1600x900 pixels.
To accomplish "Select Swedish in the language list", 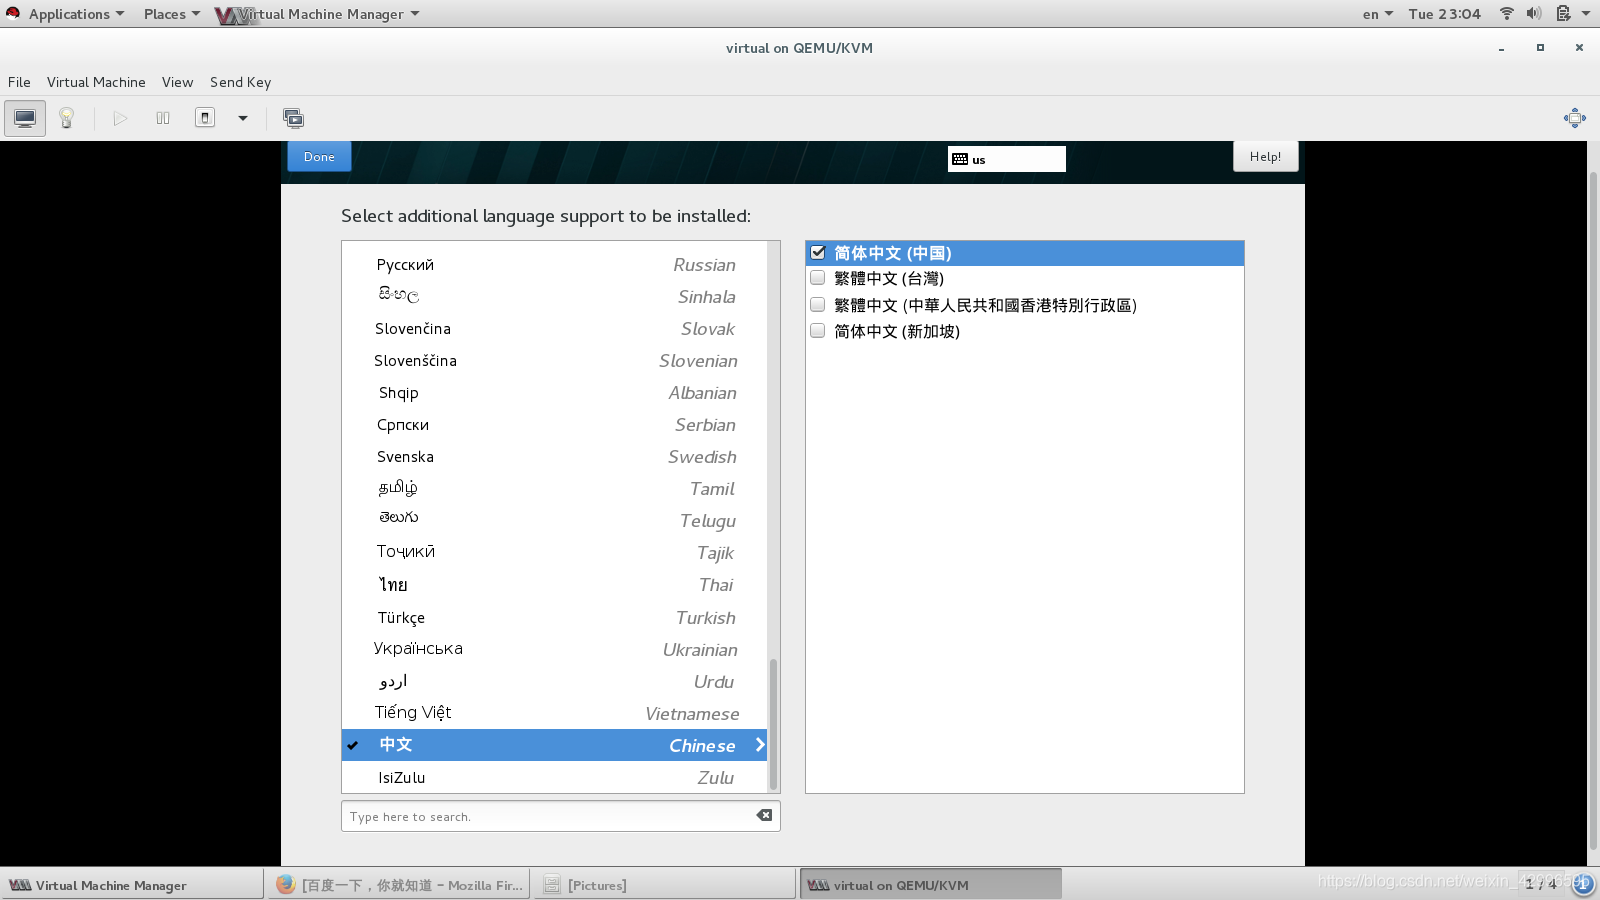I will [x=554, y=456].
